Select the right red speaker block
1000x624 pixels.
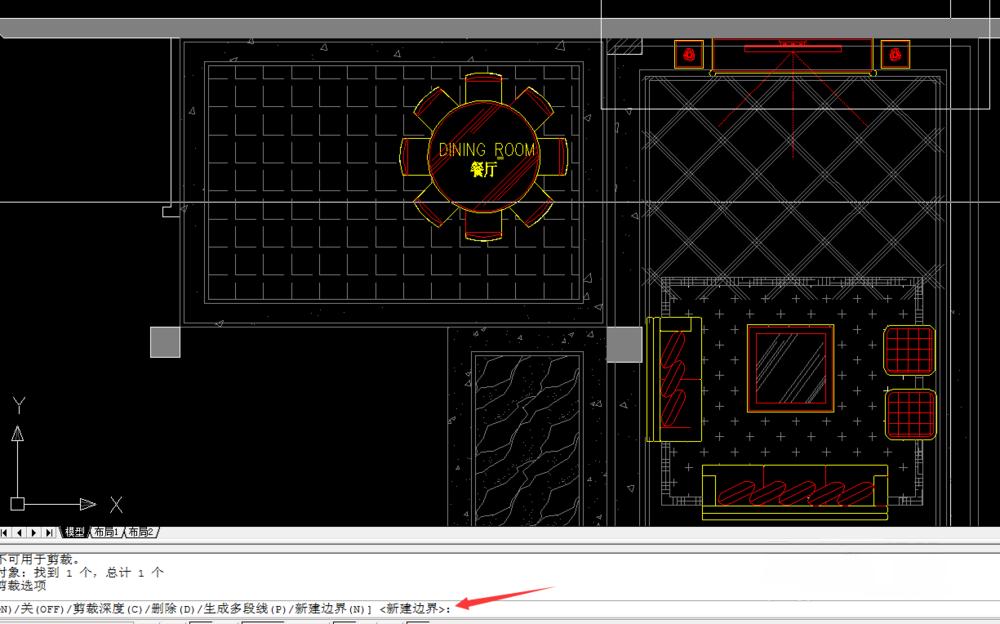[x=895, y=54]
